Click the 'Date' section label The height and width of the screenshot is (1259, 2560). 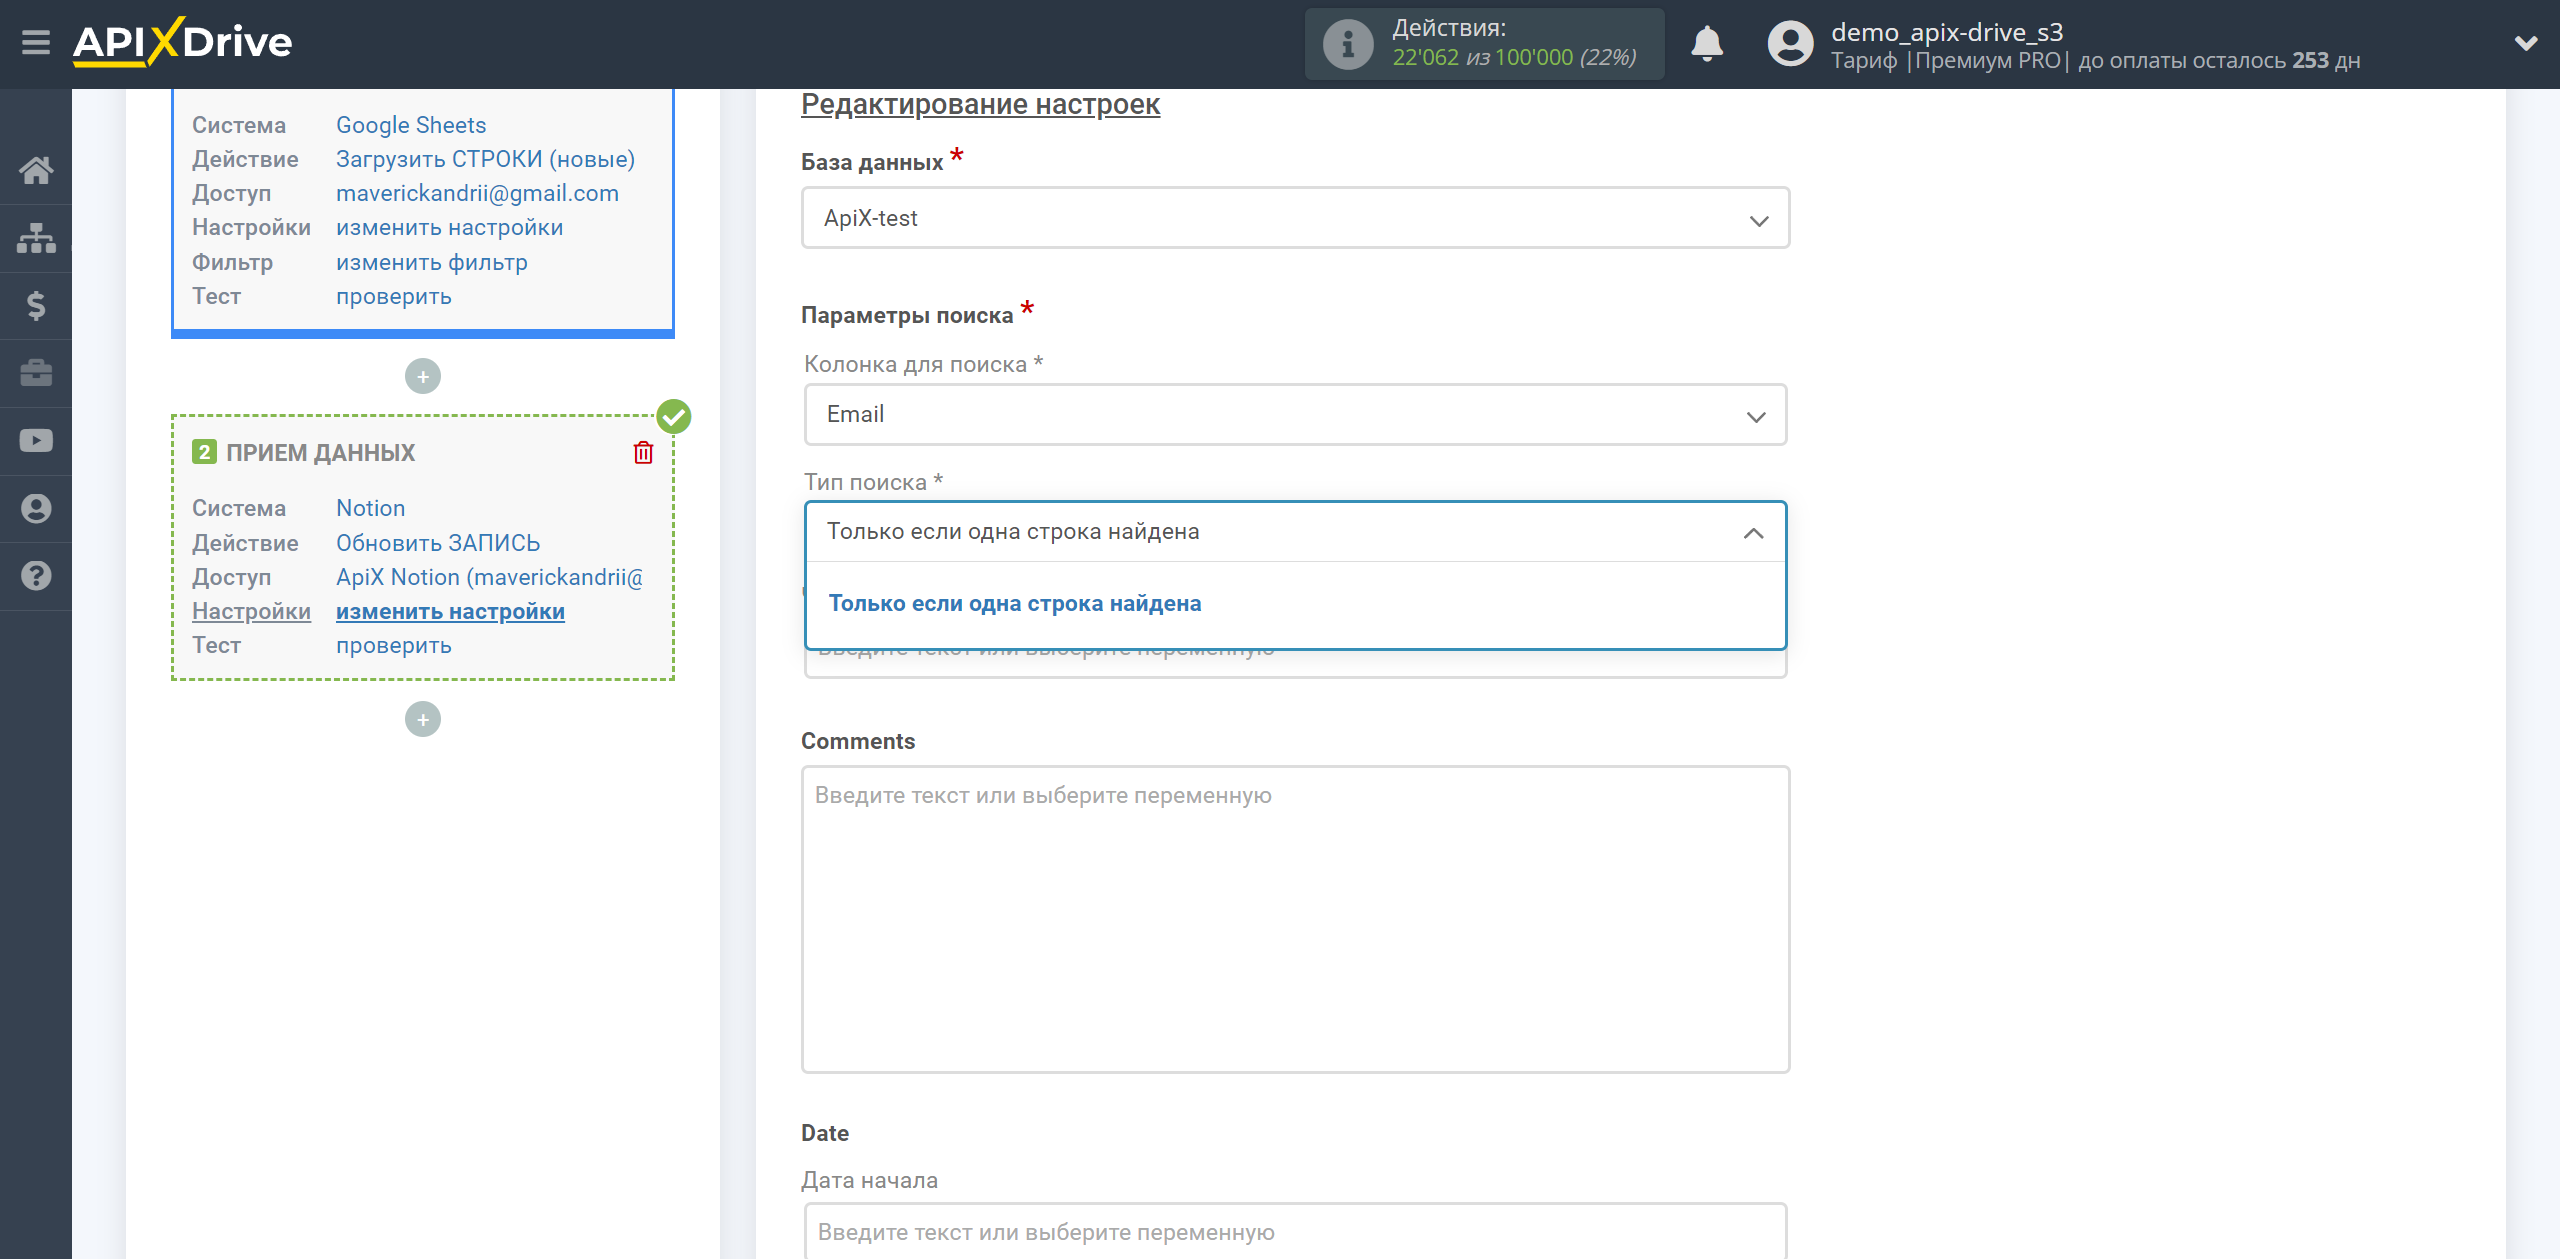click(825, 1134)
